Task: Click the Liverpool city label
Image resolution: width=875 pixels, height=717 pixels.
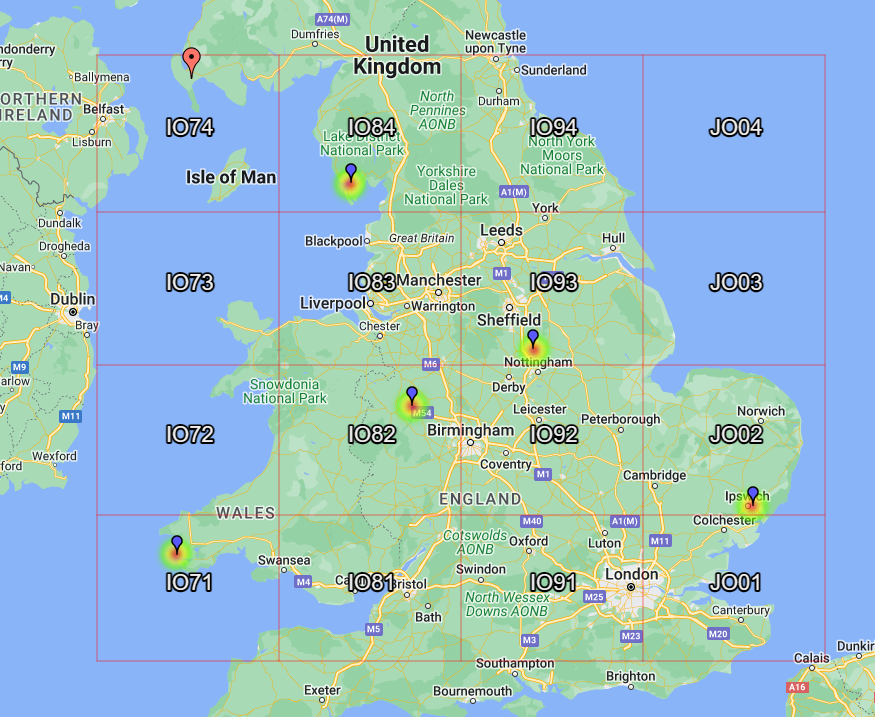Action: pyautogui.click(x=333, y=303)
